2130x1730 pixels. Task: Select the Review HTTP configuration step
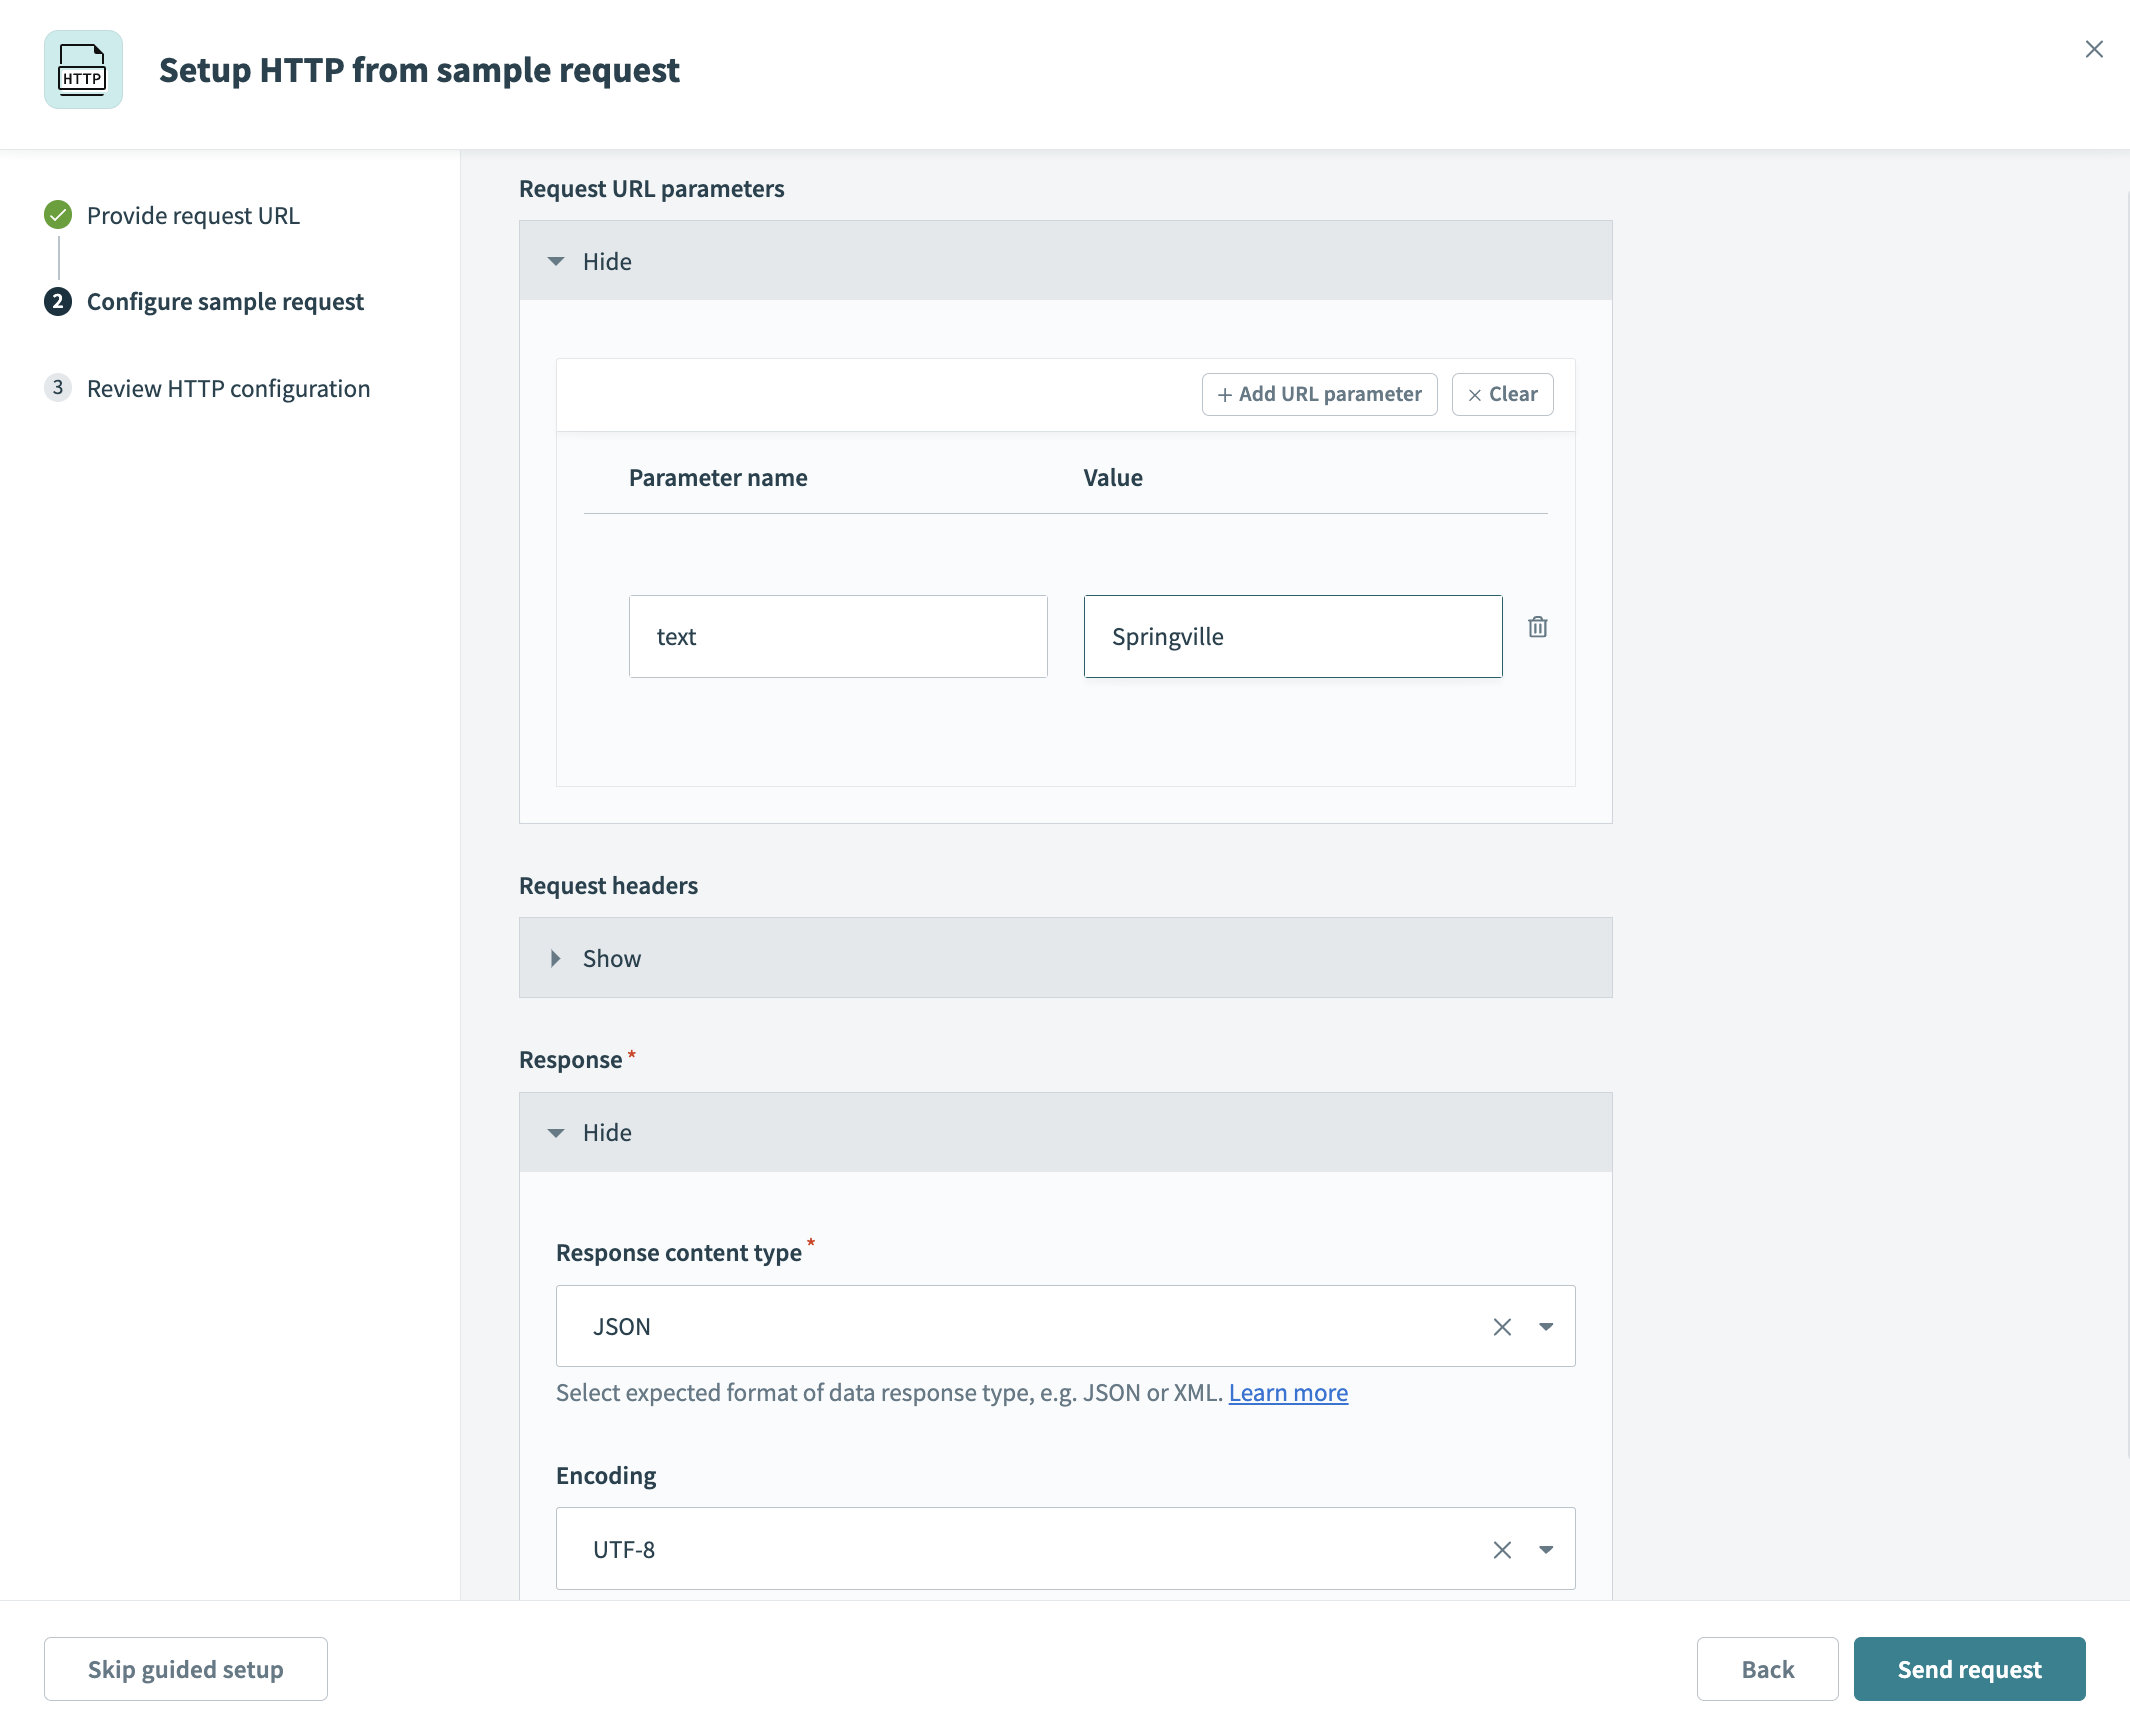tap(228, 389)
